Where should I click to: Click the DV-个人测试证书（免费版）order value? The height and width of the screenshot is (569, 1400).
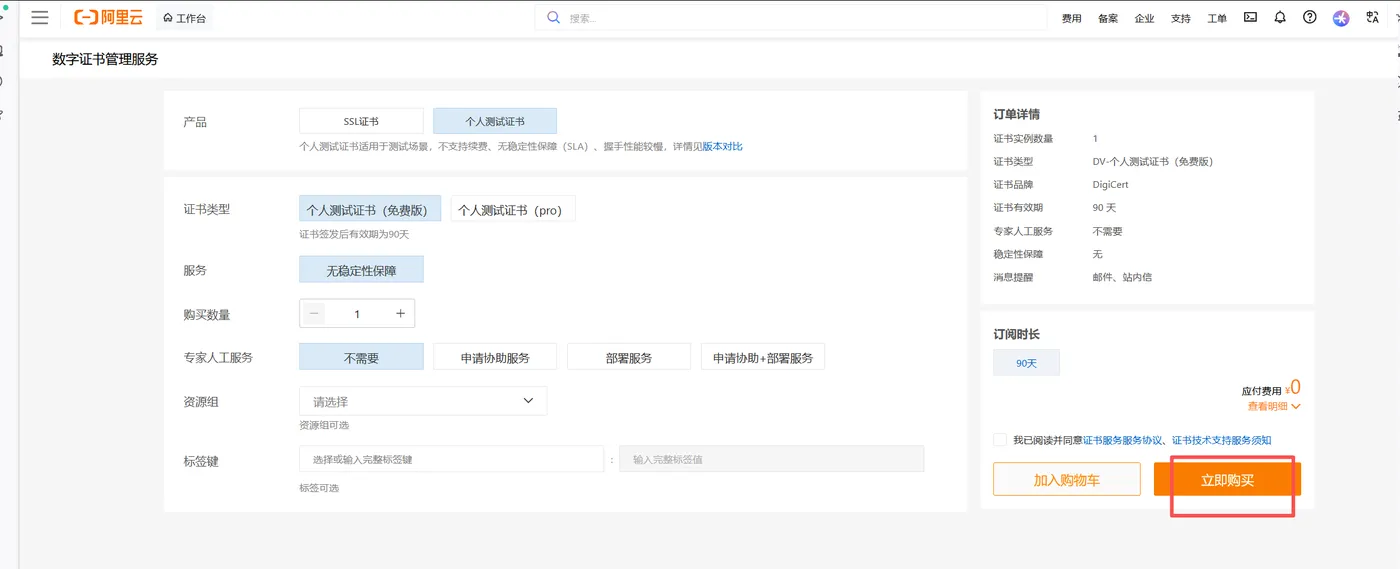click(x=1153, y=161)
